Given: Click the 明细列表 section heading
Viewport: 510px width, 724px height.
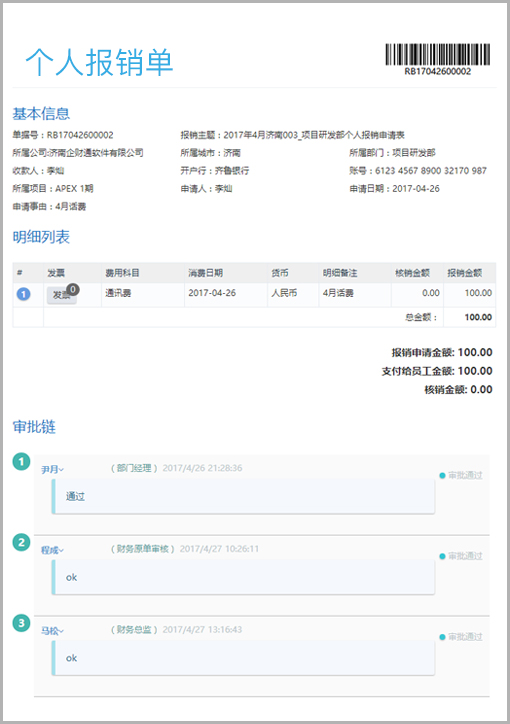Looking at the screenshot, I should coord(41,237).
